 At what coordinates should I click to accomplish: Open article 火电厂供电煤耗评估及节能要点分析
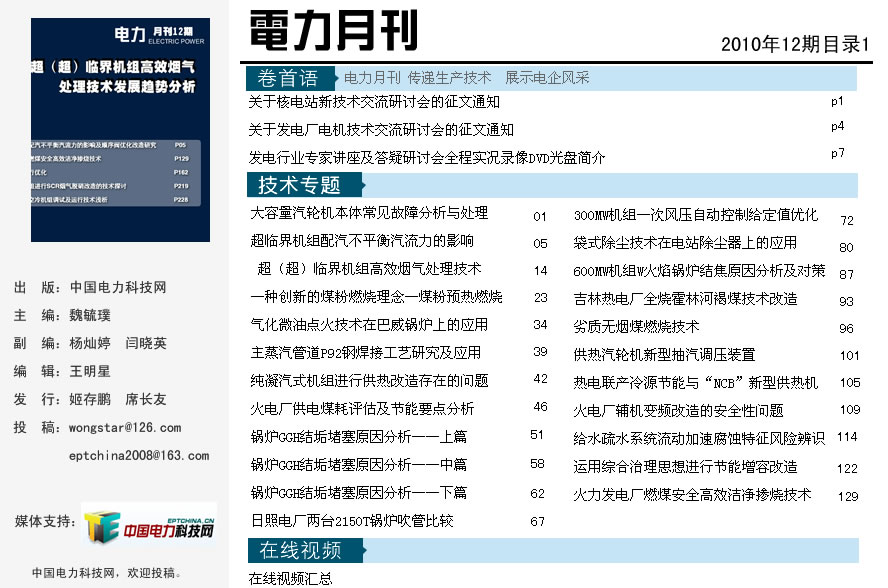point(362,408)
